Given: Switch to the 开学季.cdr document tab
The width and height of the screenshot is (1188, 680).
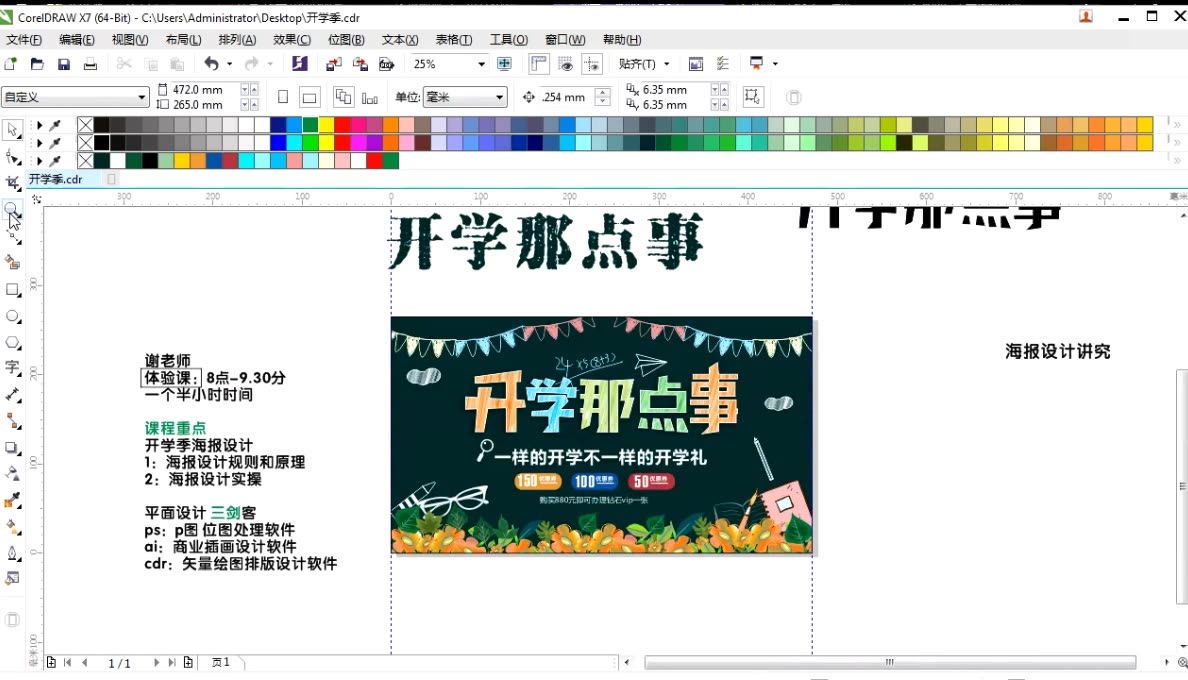Looking at the screenshot, I should 55,178.
